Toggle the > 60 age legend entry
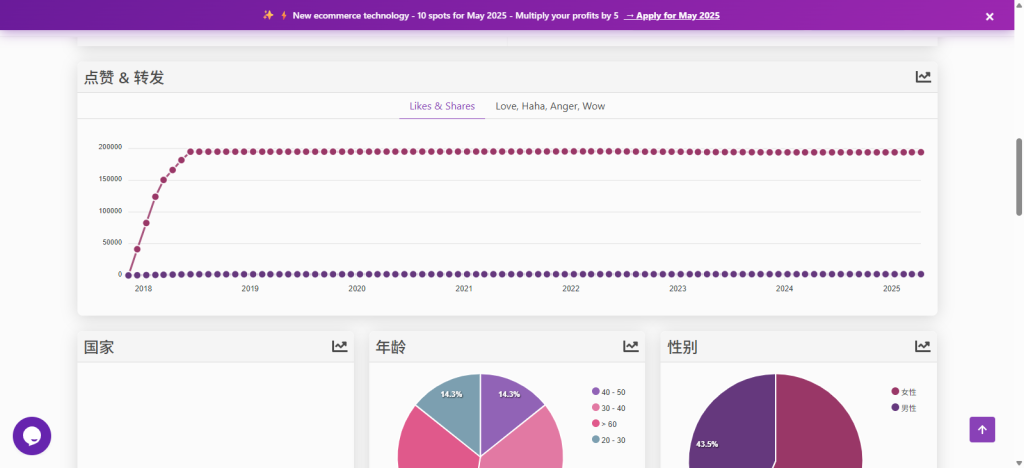This screenshot has height=468, width=1024. (x=604, y=424)
